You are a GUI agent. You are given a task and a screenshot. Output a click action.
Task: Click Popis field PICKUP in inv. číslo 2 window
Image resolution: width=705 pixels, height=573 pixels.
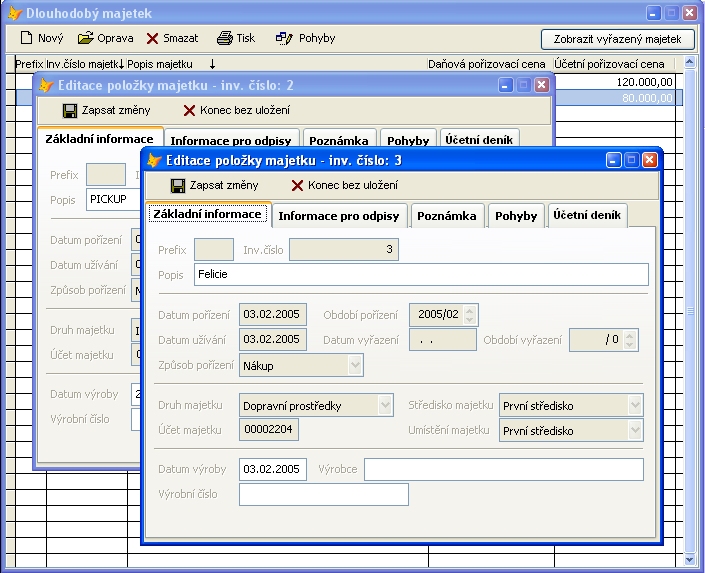coord(113,200)
